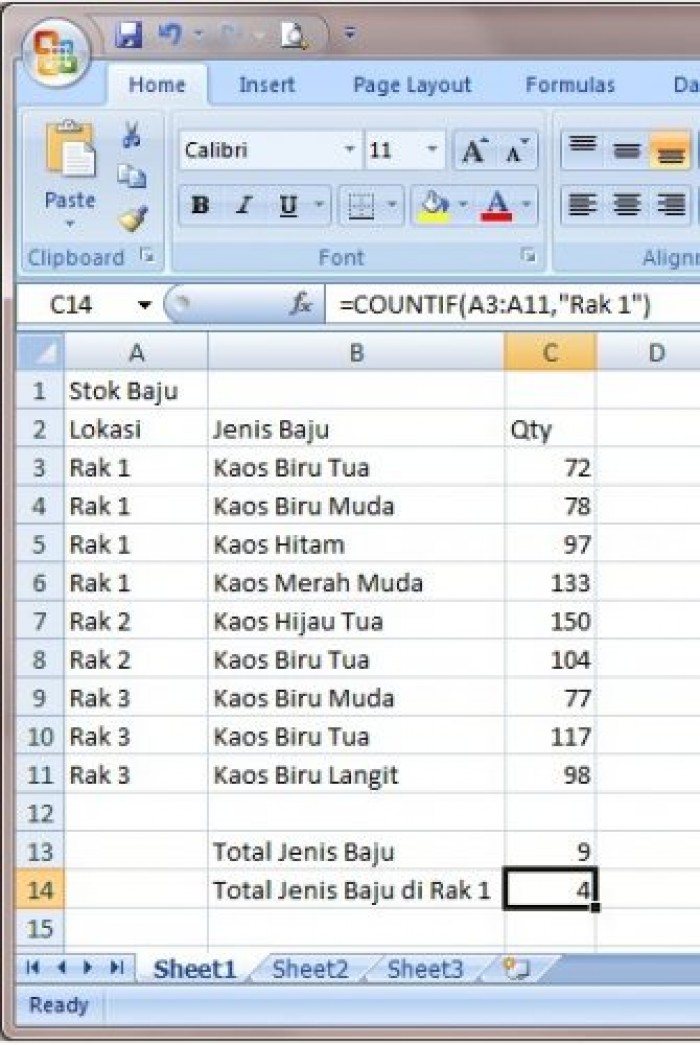Open the Underline style dropdown arrow
This screenshot has height=1045, width=700.
click(319, 205)
